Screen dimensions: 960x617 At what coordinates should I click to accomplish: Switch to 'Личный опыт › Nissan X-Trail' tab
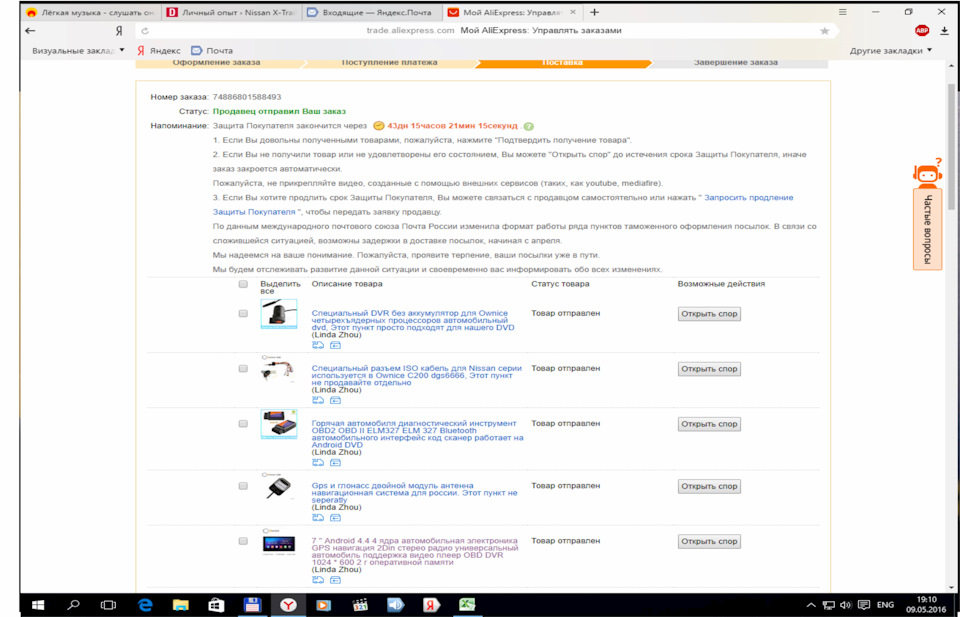(x=232, y=12)
